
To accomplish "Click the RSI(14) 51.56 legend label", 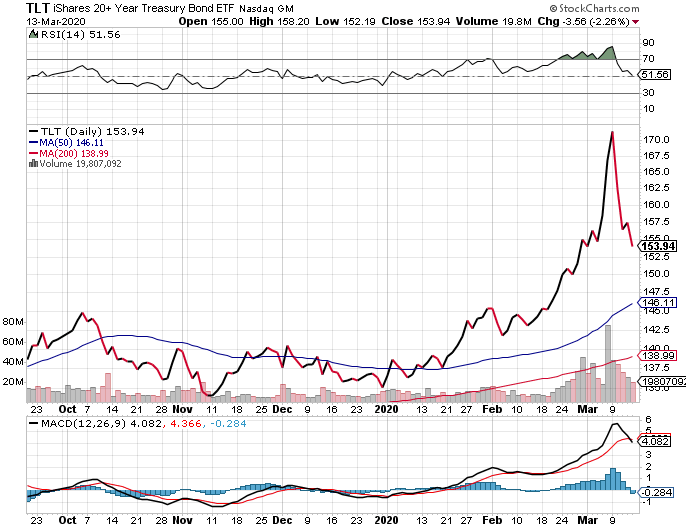I will pyautogui.click(x=80, y=34).
